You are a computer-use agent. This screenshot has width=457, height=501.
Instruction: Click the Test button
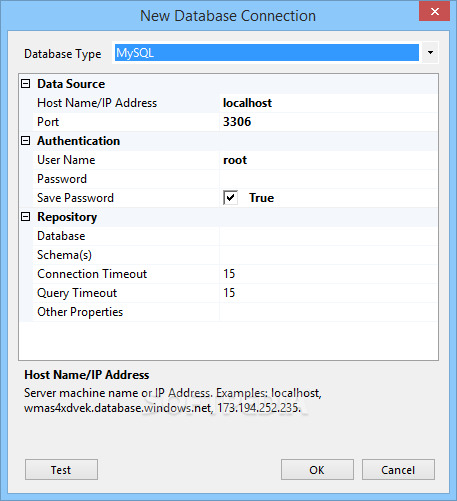pos(61,470)
